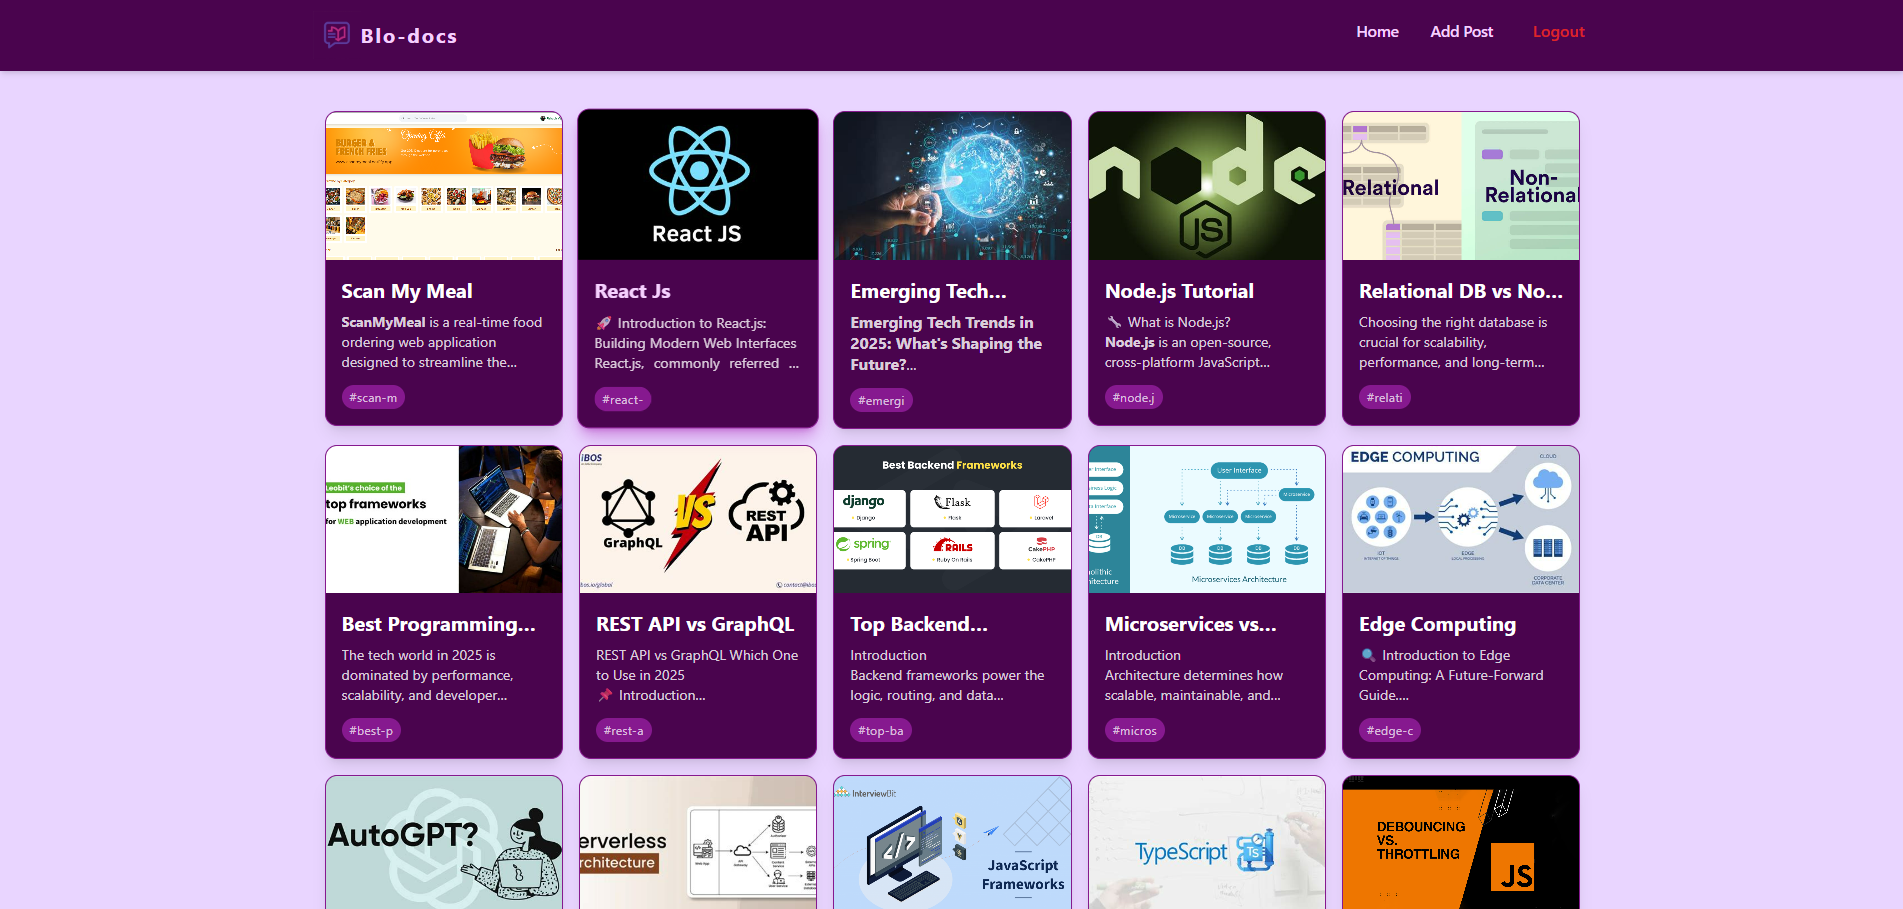Click the React JS atom logo image

tap(698, 185)
